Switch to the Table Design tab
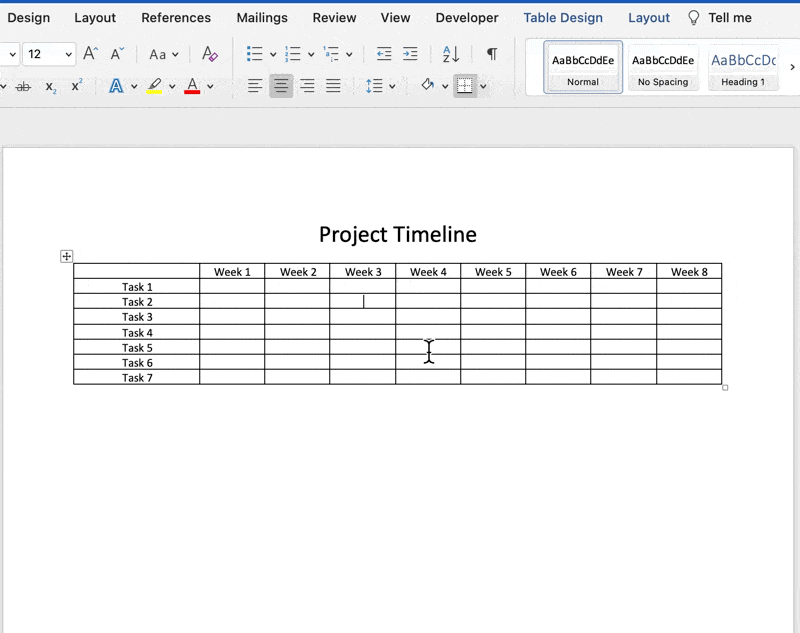 pos(563,17)
